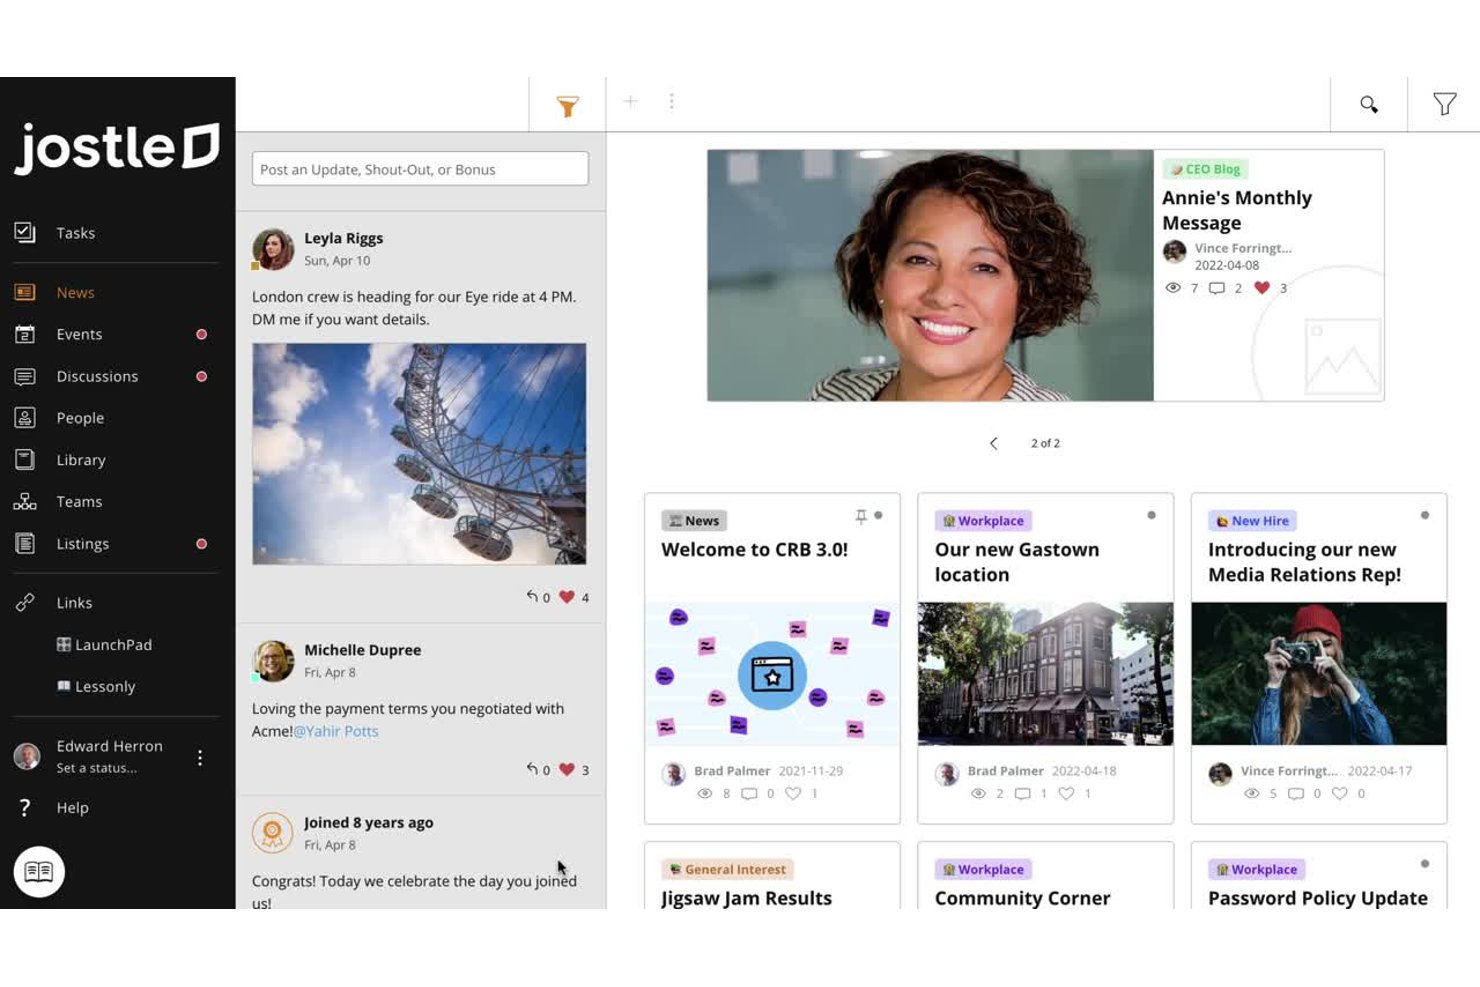
Task: Open Leyla Riggs' profile picture
Action: tap(273, 249)
